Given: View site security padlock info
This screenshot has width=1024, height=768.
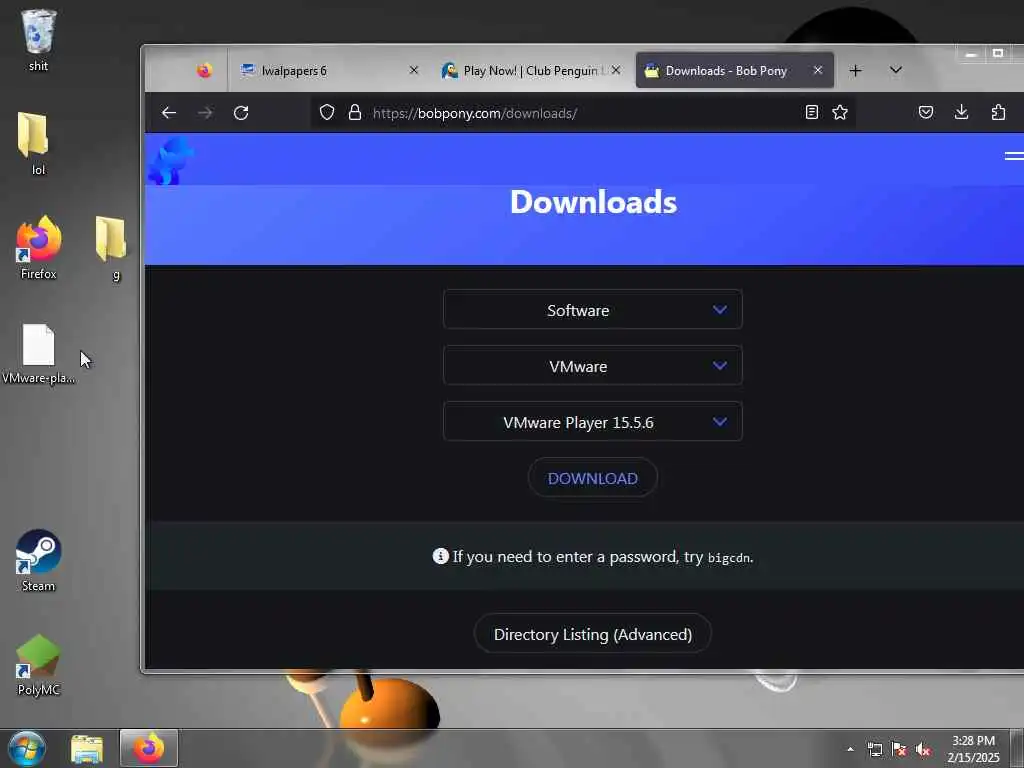Looking at the screenshot, I should point(355,112).
